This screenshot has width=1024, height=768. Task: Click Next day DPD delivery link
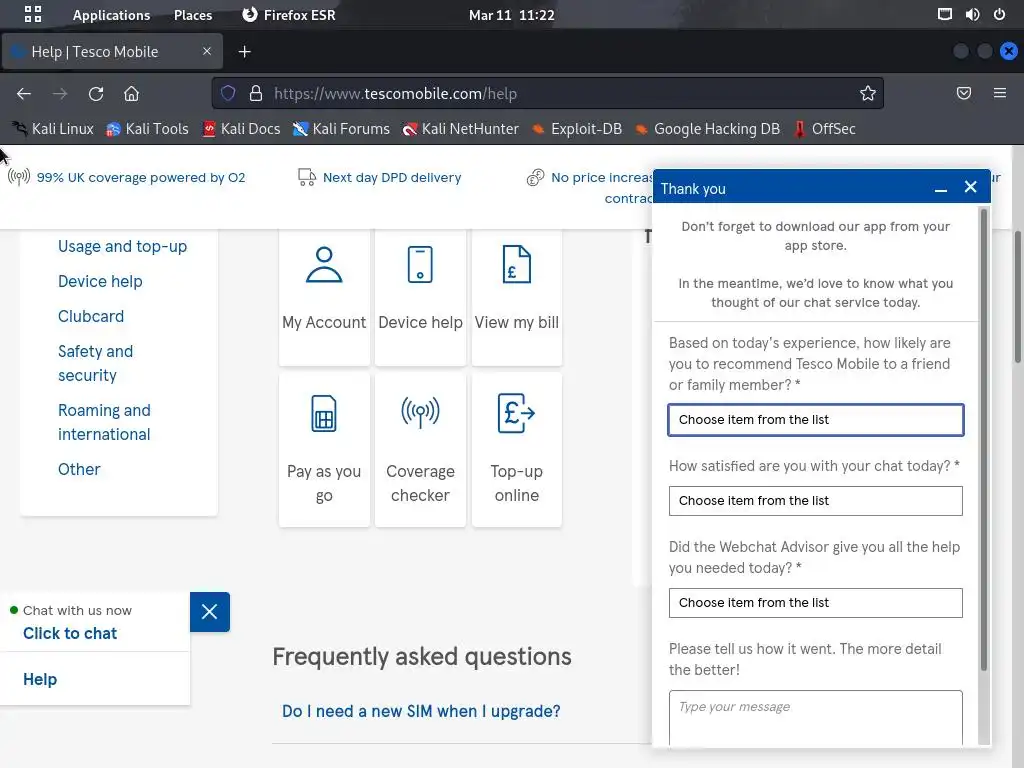(x=392, y=178)
